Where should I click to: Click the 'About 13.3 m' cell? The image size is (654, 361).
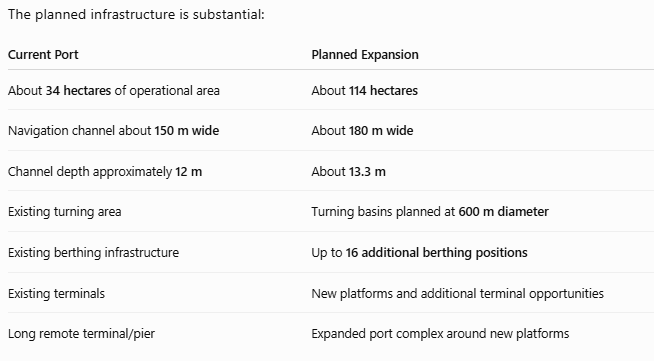pos(348,171)
